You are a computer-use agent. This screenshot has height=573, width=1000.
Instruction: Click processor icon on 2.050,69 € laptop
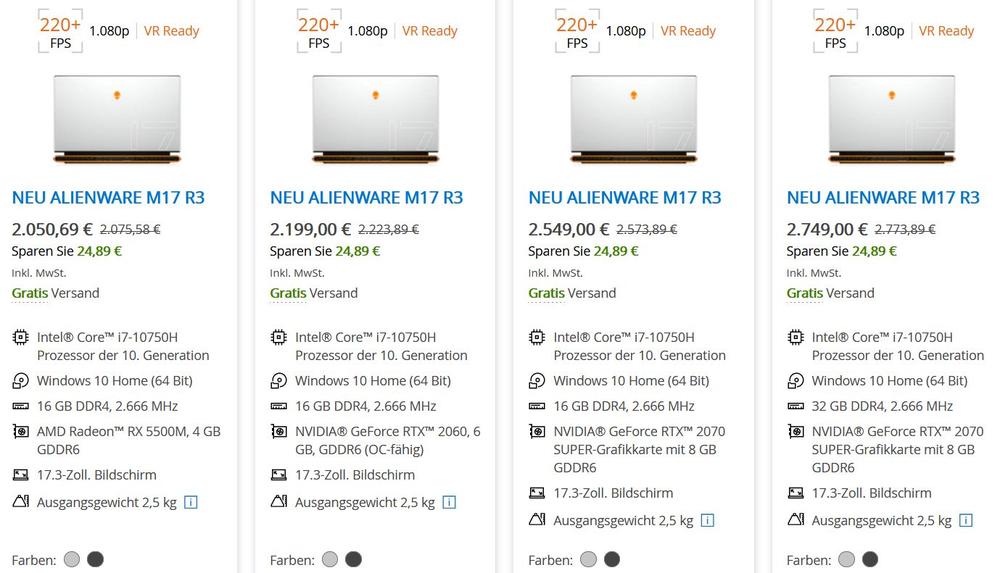pyautogui.click(x=21, y=338)
